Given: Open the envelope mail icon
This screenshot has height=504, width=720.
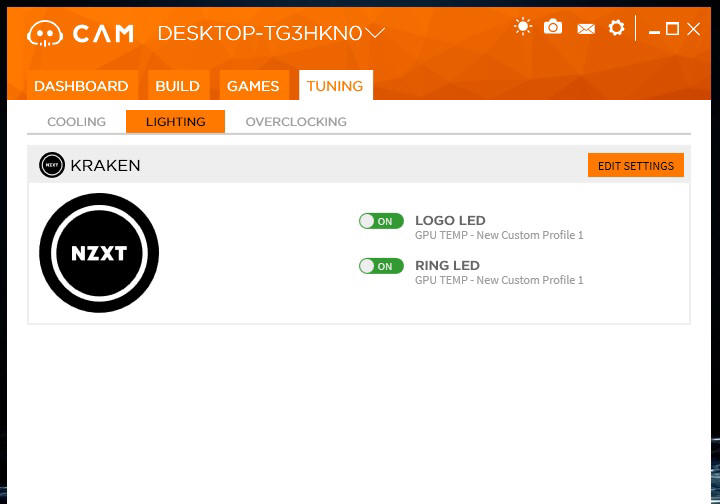Looking at the screenshot, I should click(x=586, y=29).
